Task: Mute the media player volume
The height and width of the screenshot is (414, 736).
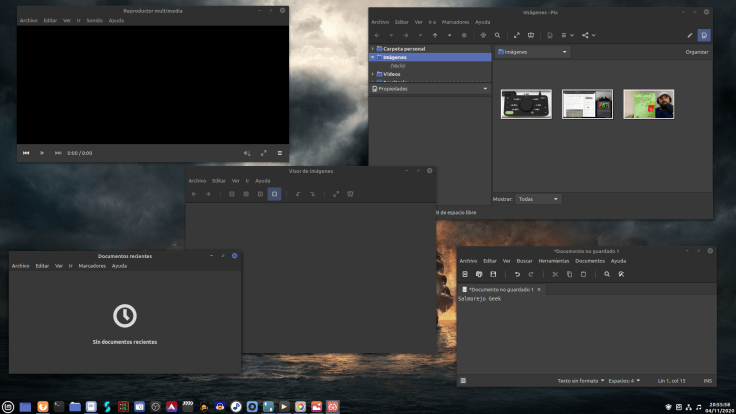Action: [247, 153]
